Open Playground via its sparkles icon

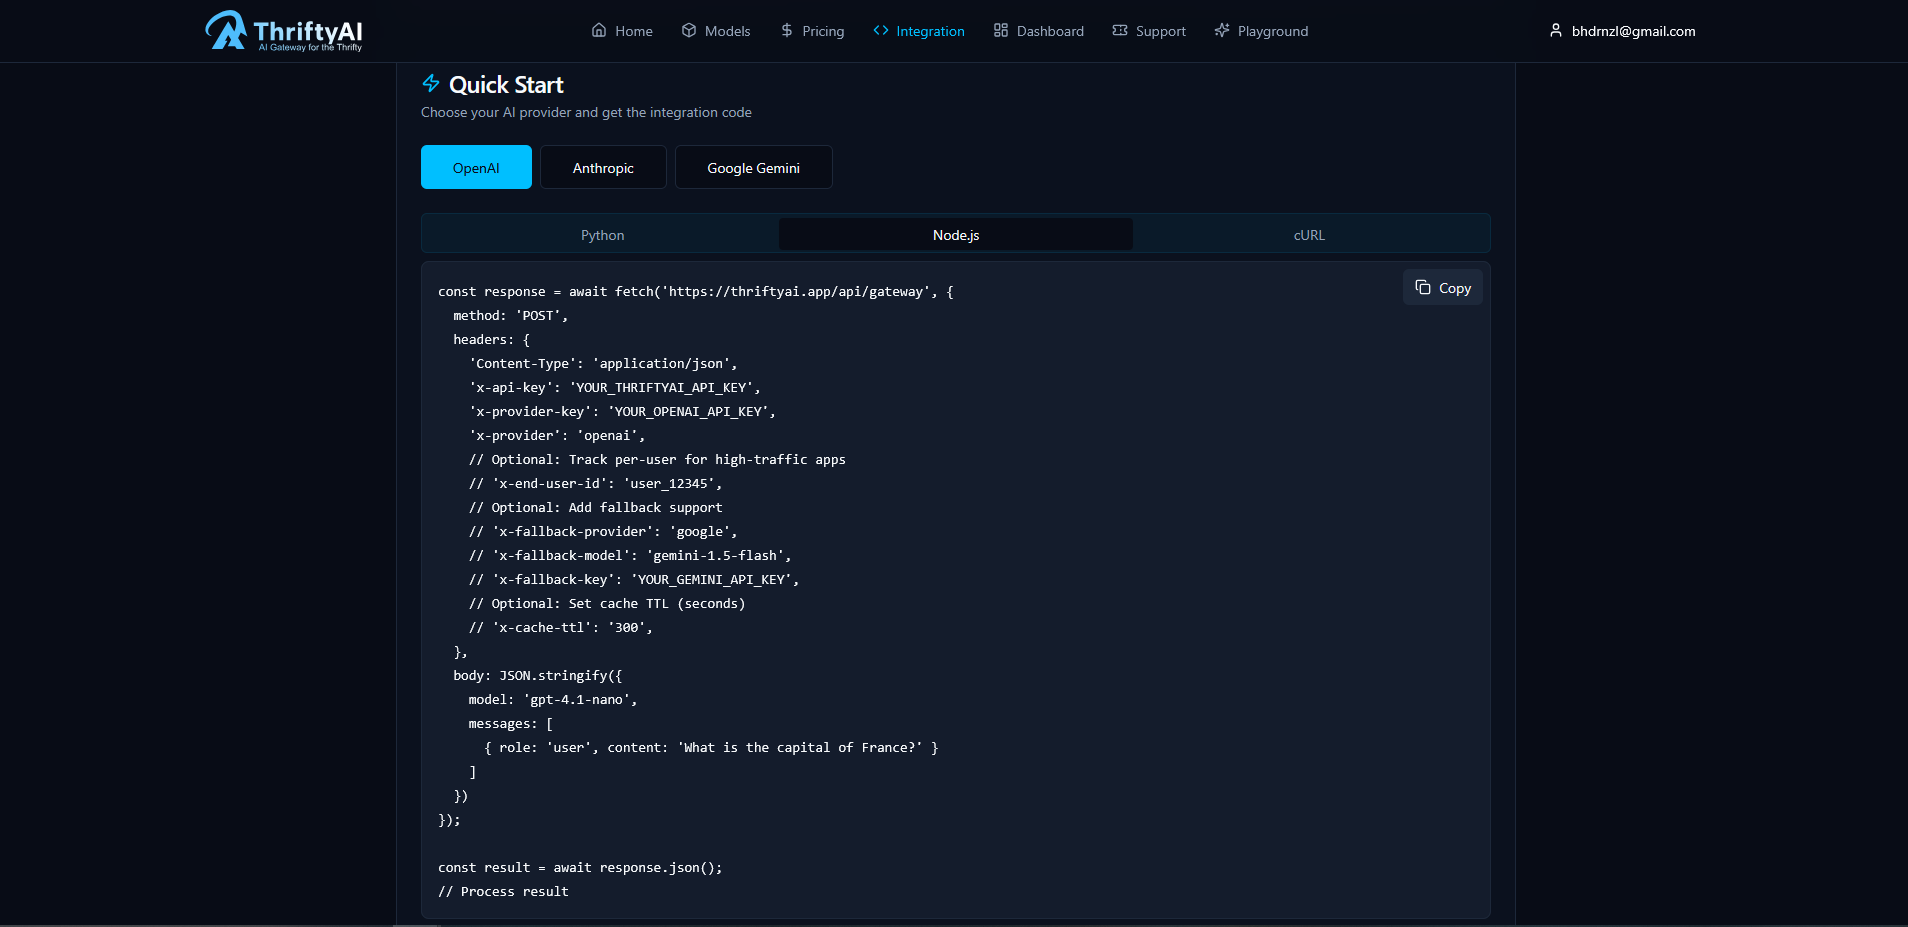(x=1222, y=31)
